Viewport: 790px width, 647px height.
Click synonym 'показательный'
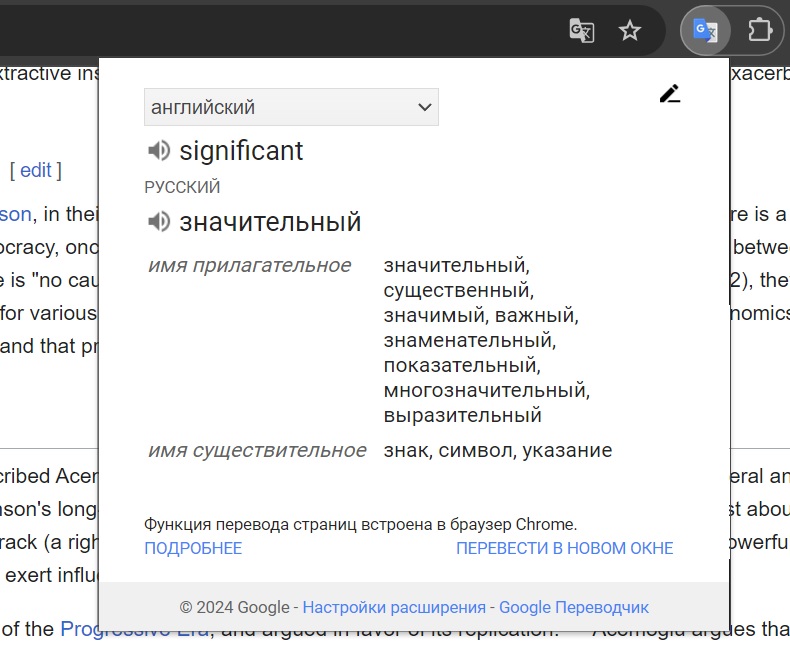tap(462, 365)
